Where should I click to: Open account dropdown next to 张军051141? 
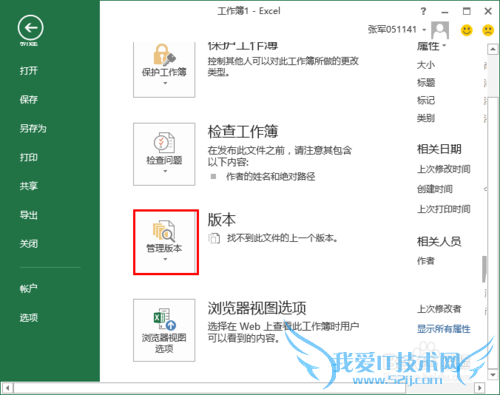click(x=424, y=30)
